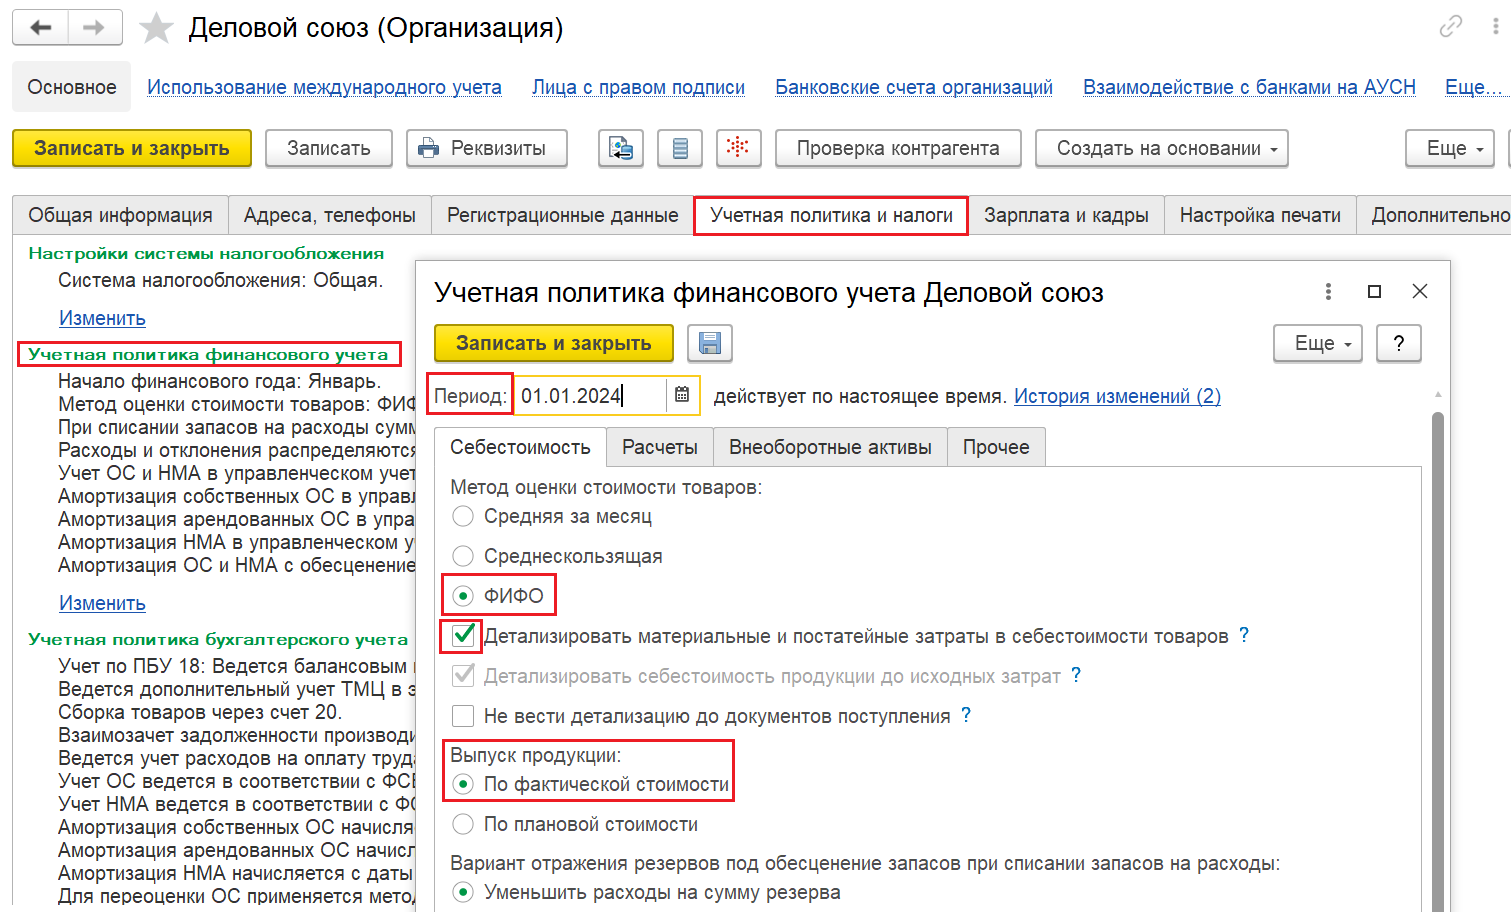Image resolution: width=1511 pixels, height=912 pixels.
Task: Click the 'Реквизиты' printer button
Action: click(x=487, y=148)
